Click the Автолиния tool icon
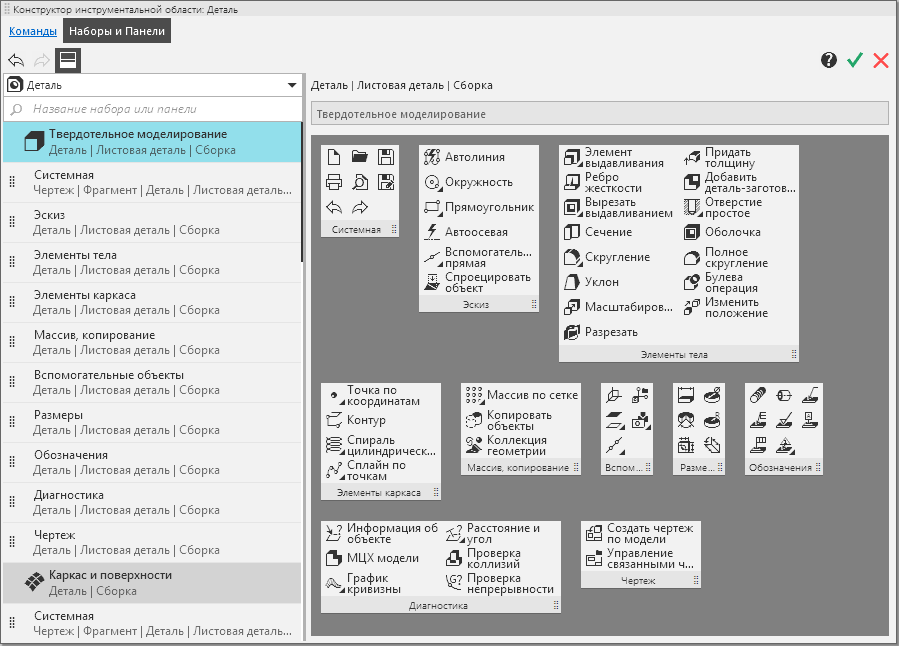 (x=432, y=157)
